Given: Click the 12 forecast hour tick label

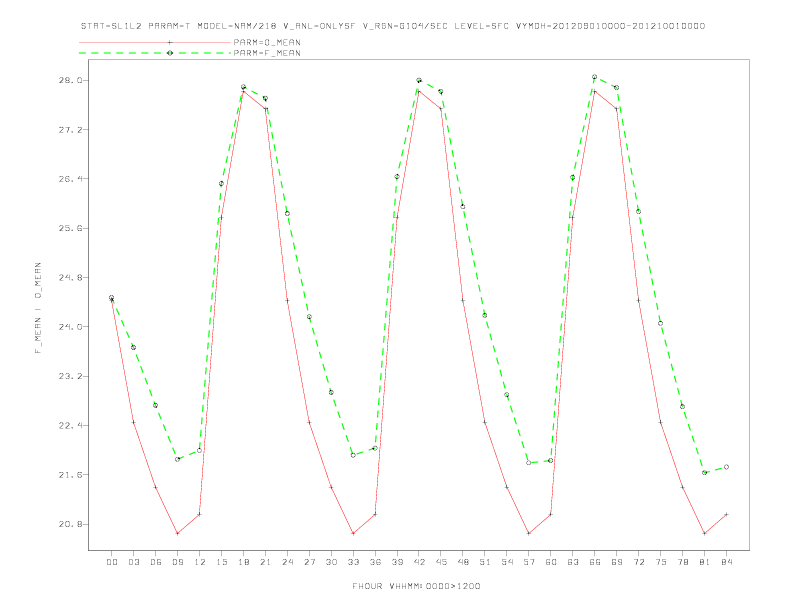Looking at the screenshot, I should pyautogui.click(x=200, y=562).
